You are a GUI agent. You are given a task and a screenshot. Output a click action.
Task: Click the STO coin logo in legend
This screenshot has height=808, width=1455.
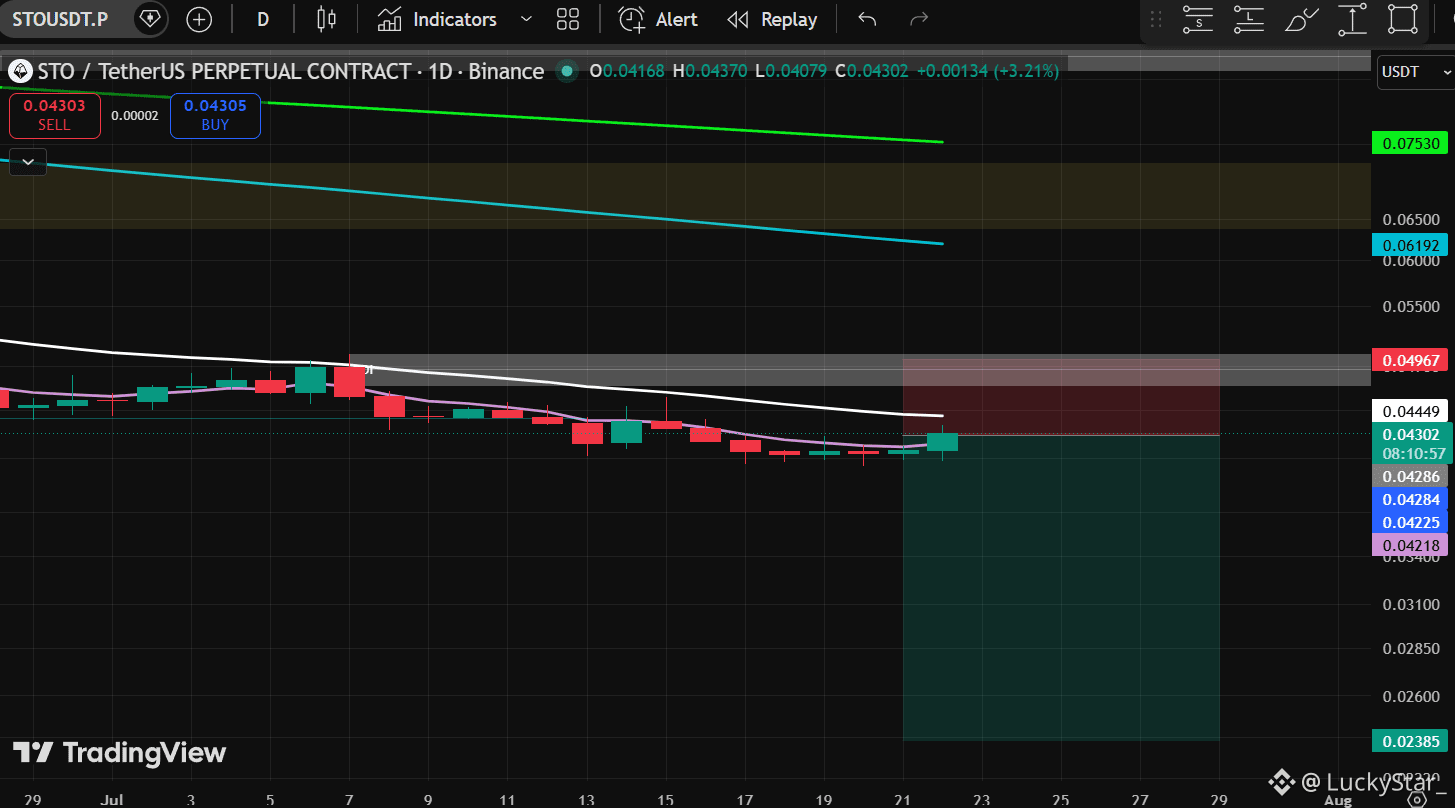point(20,71)
